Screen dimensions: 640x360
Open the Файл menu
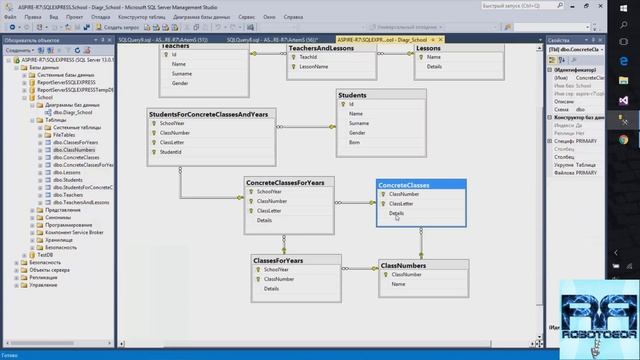tap(10, 17)
